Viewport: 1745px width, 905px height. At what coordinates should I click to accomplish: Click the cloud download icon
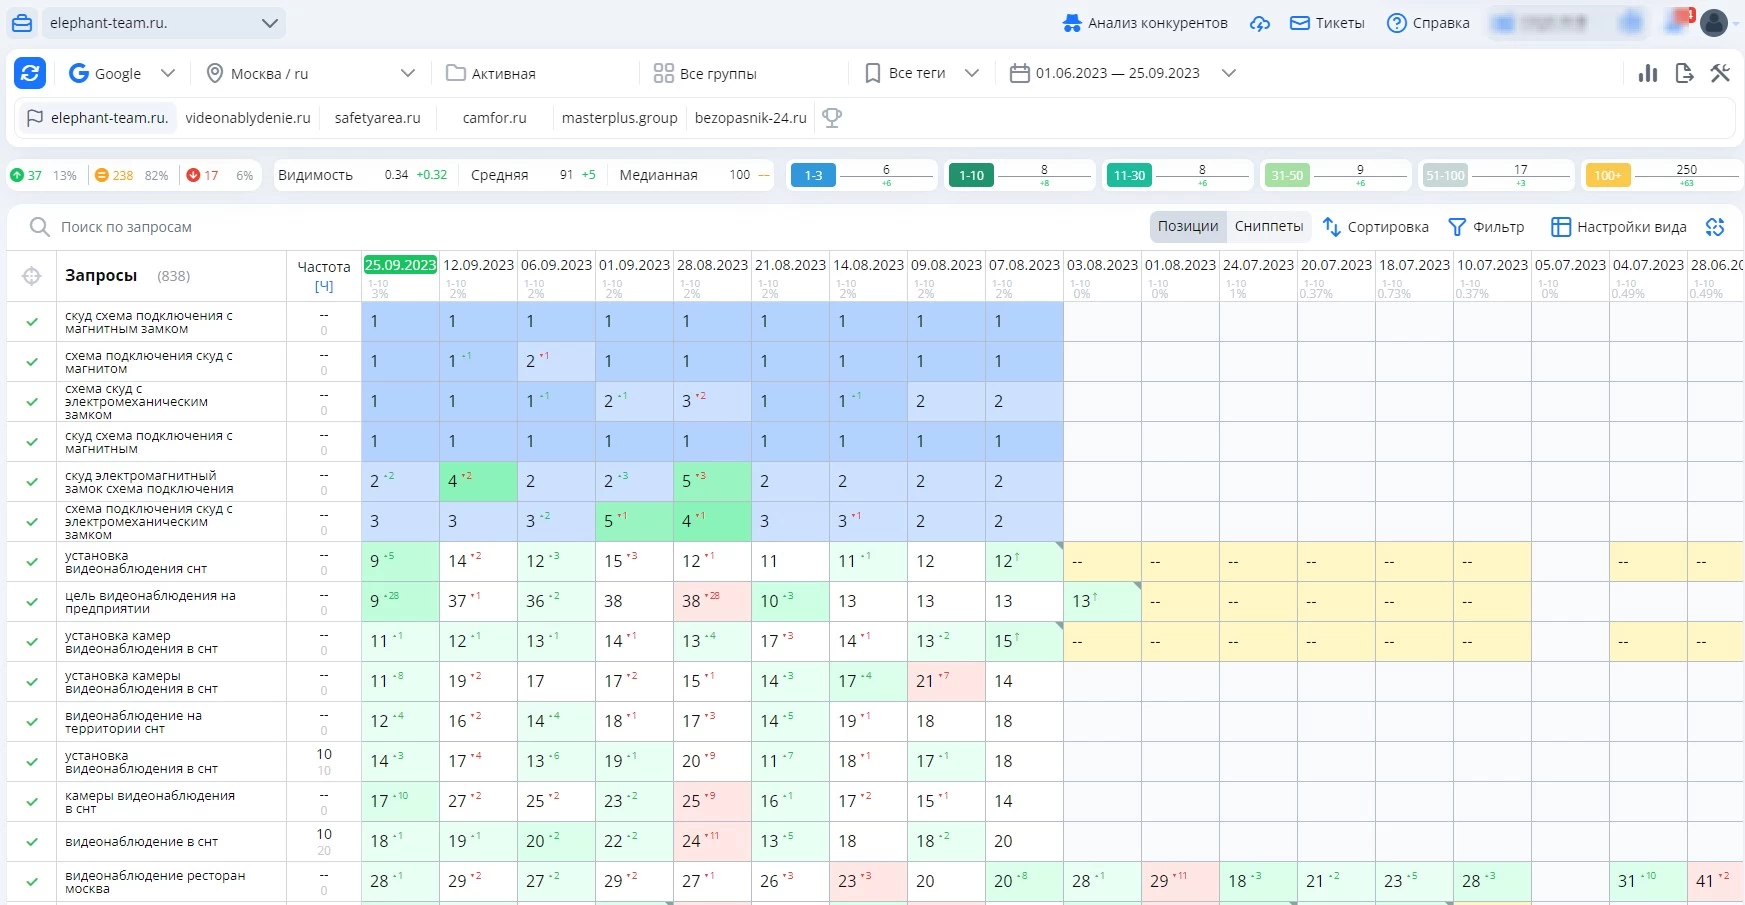click(1260, 23)
